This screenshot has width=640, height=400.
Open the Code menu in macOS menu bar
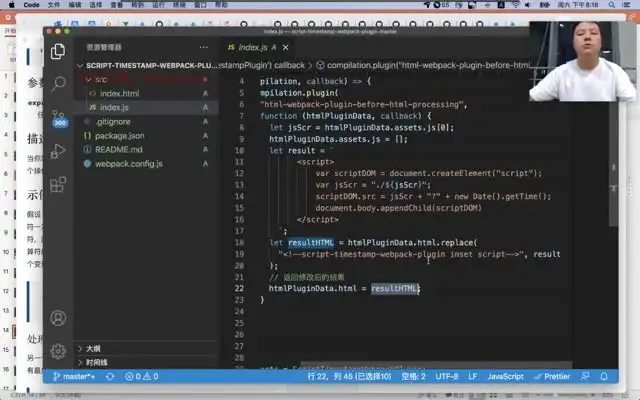31,4
